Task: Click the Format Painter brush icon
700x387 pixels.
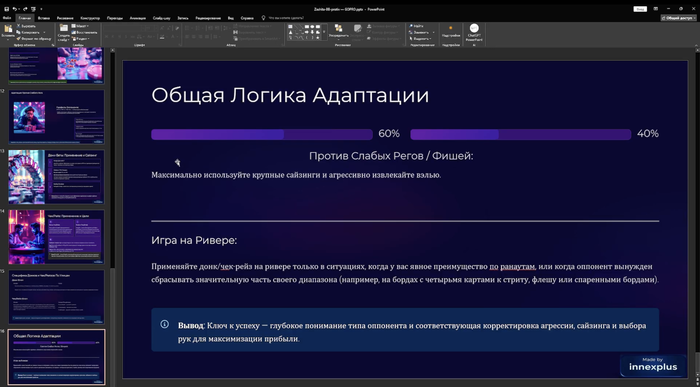Action: click(18, 39)
